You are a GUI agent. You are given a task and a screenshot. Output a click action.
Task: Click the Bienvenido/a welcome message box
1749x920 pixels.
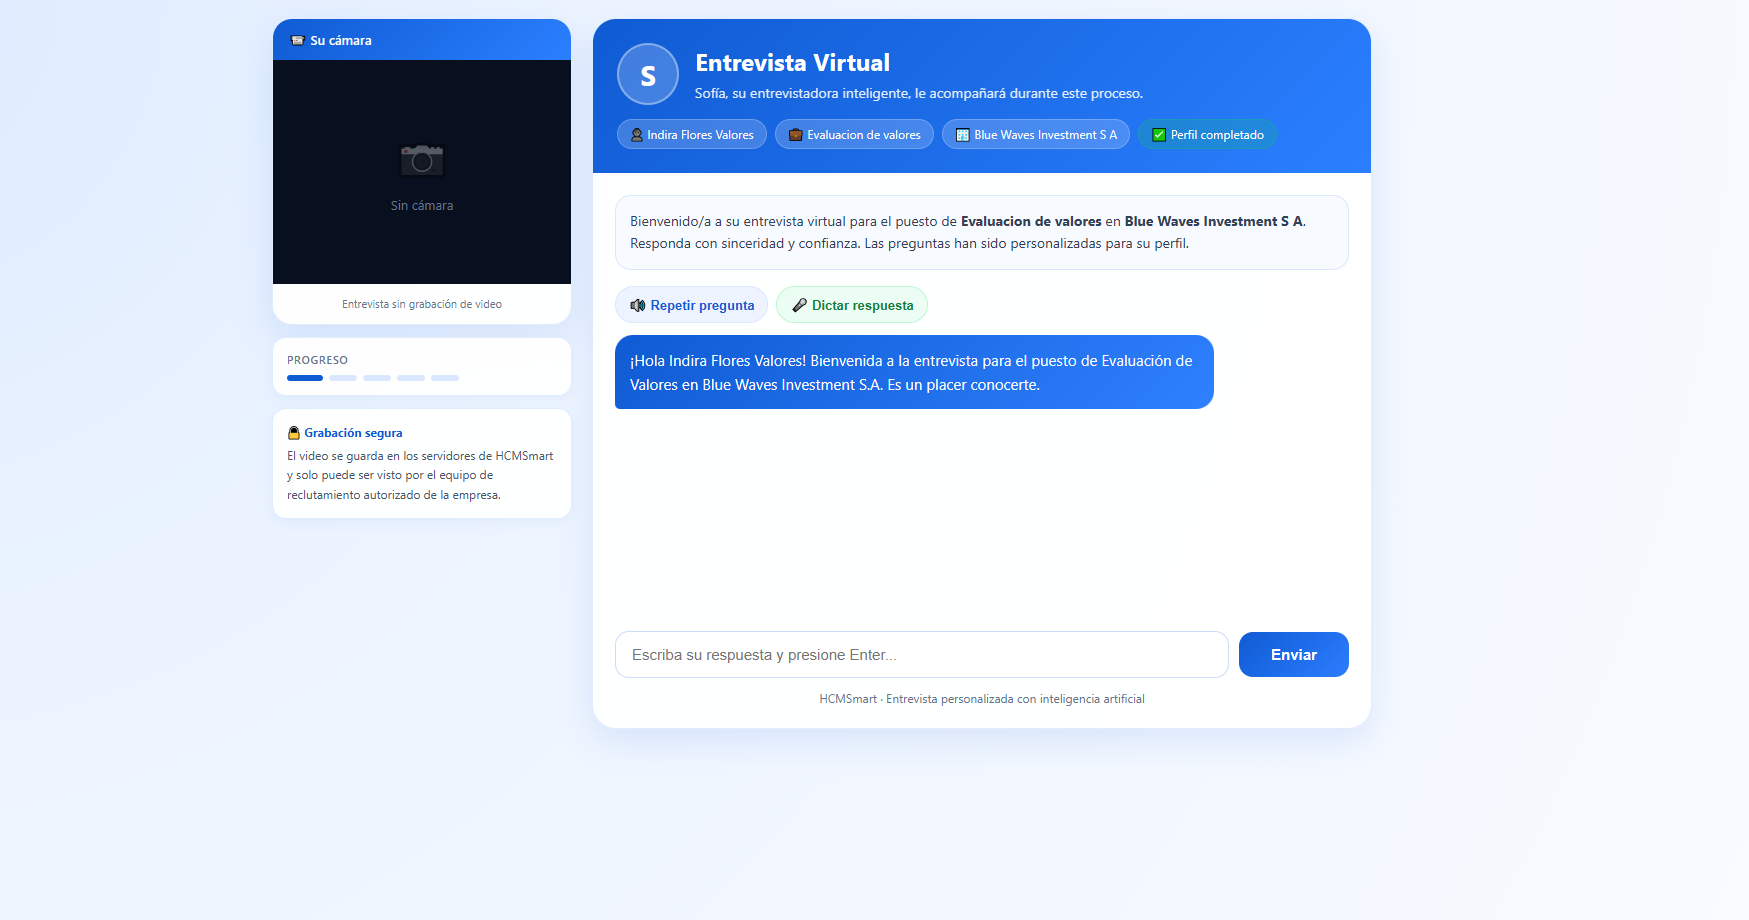coord(982,233)
